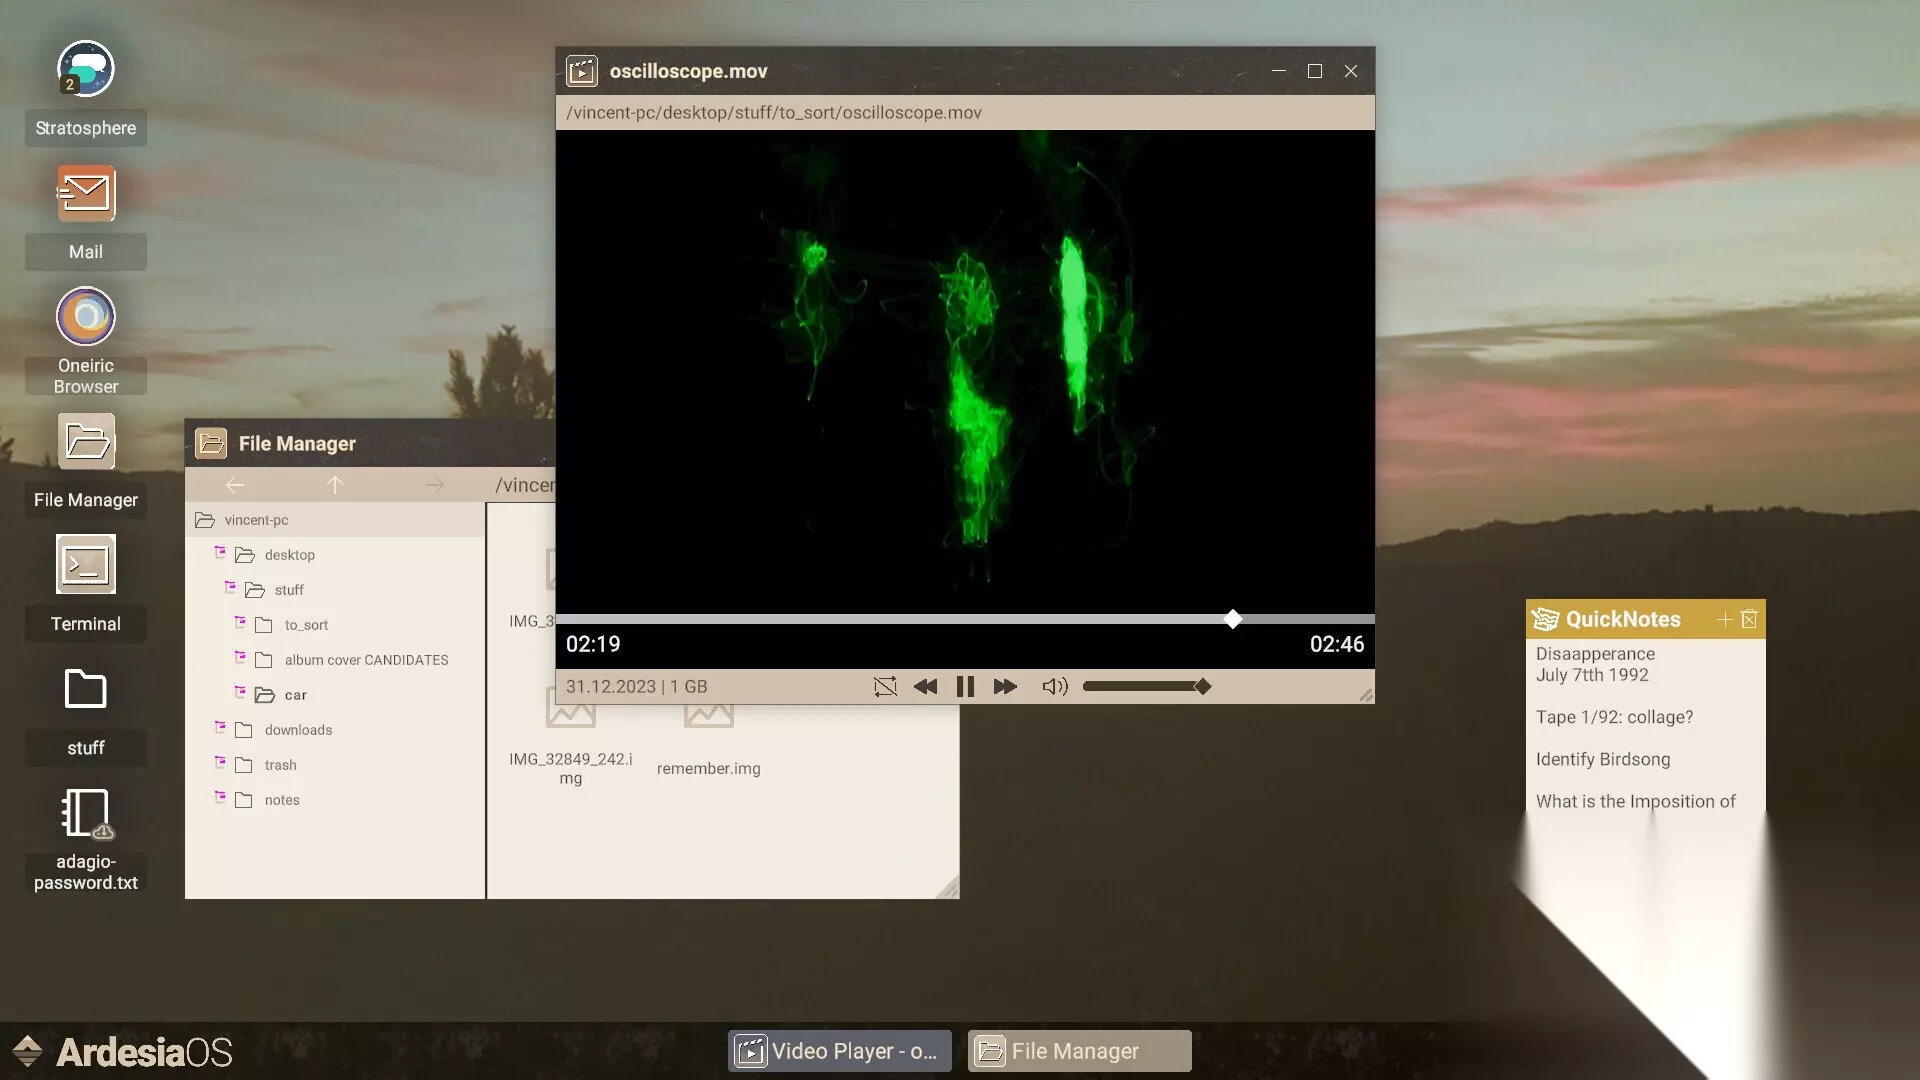Click the video timeline progress marker

tap(1233, 619)
